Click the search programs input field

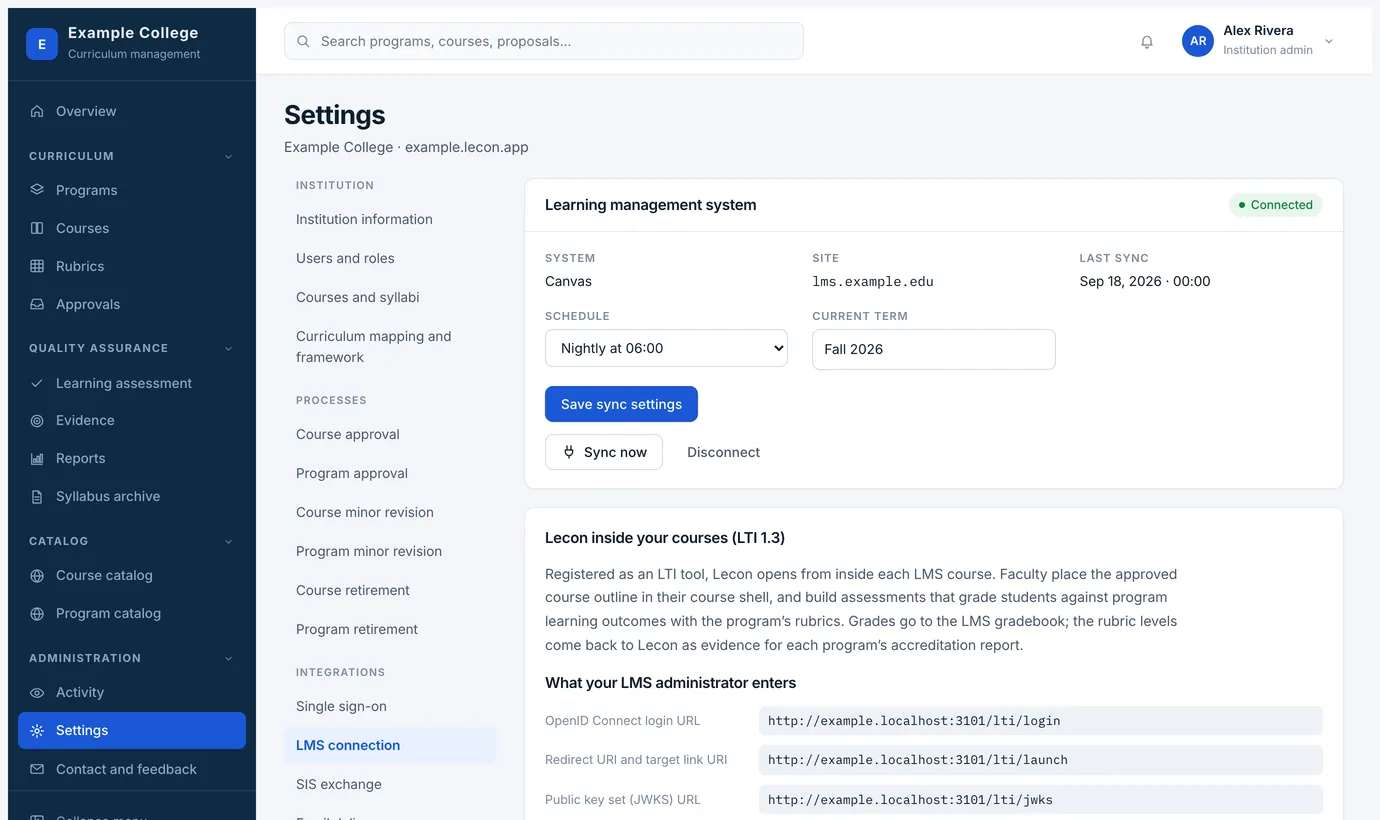544,41
